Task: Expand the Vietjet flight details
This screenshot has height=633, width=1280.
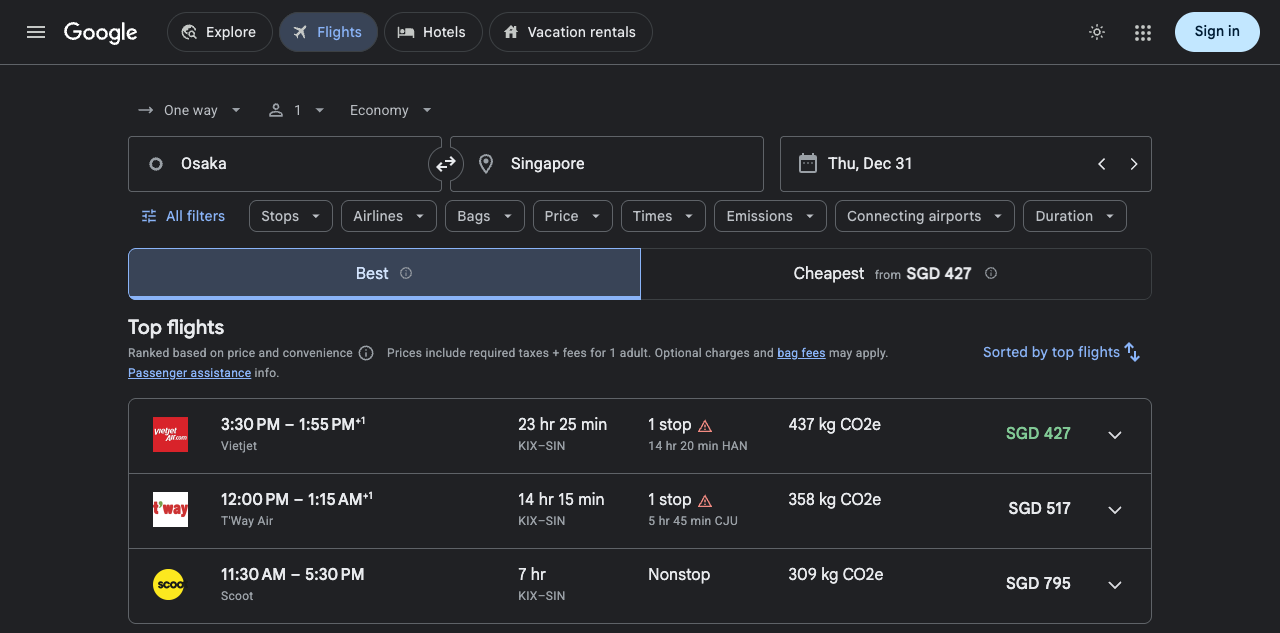Action: coord(1115,435)
